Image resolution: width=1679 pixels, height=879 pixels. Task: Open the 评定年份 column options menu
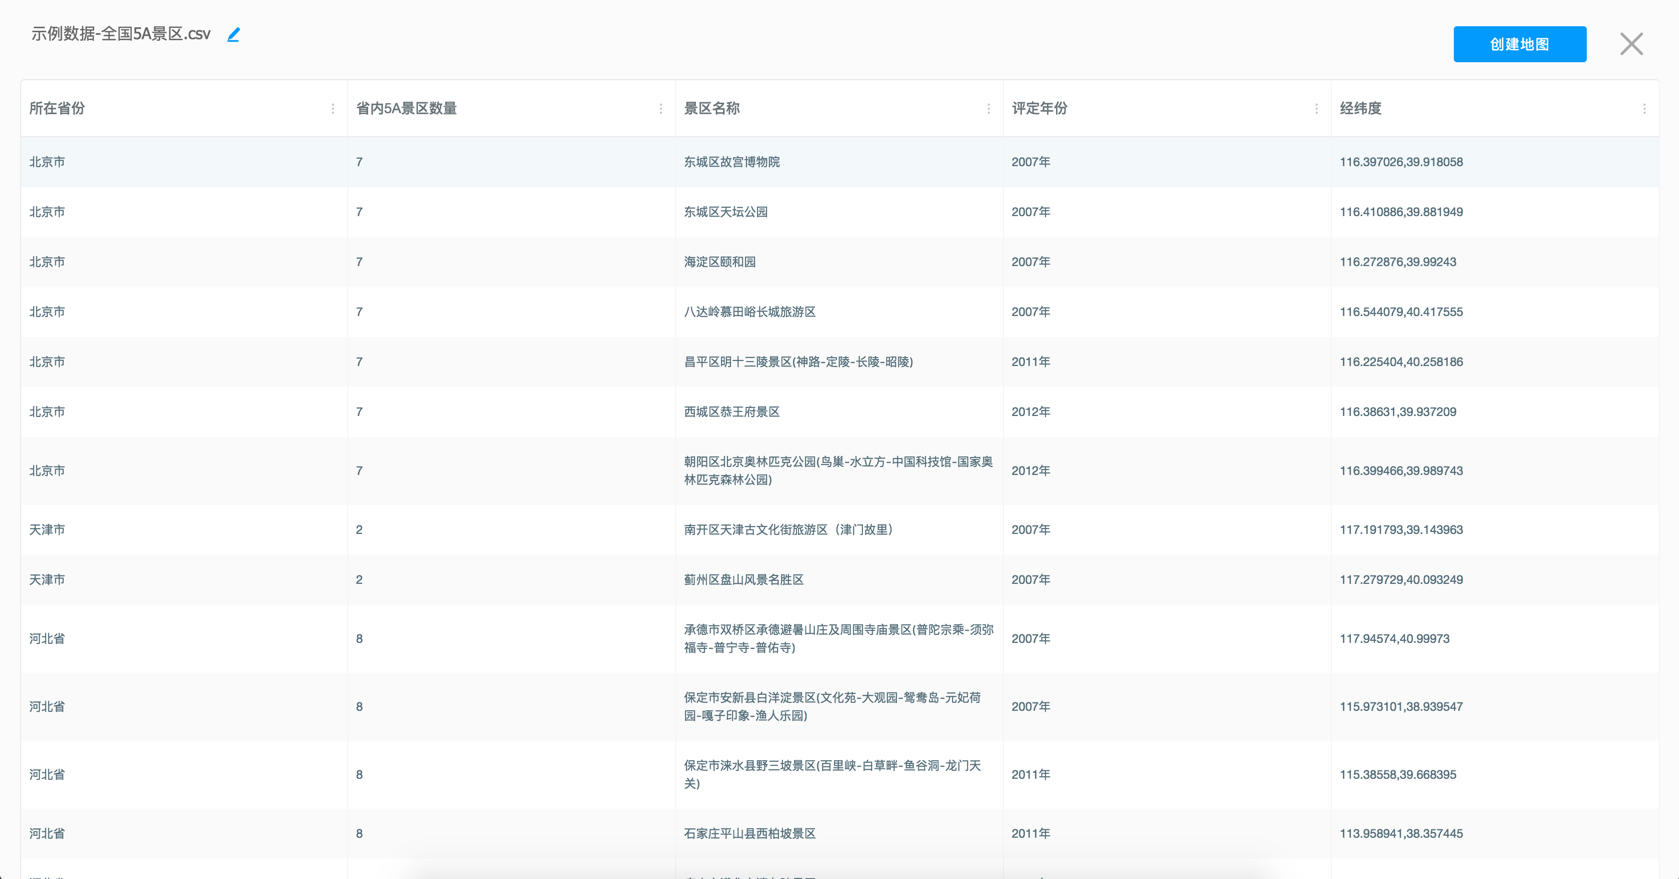coord(1316,109)
